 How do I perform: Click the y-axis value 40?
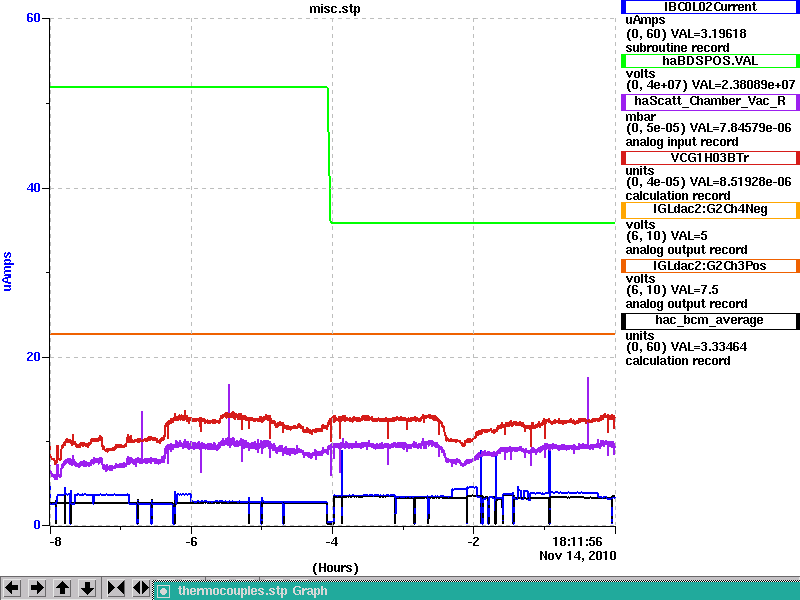[x=33, y=188]
